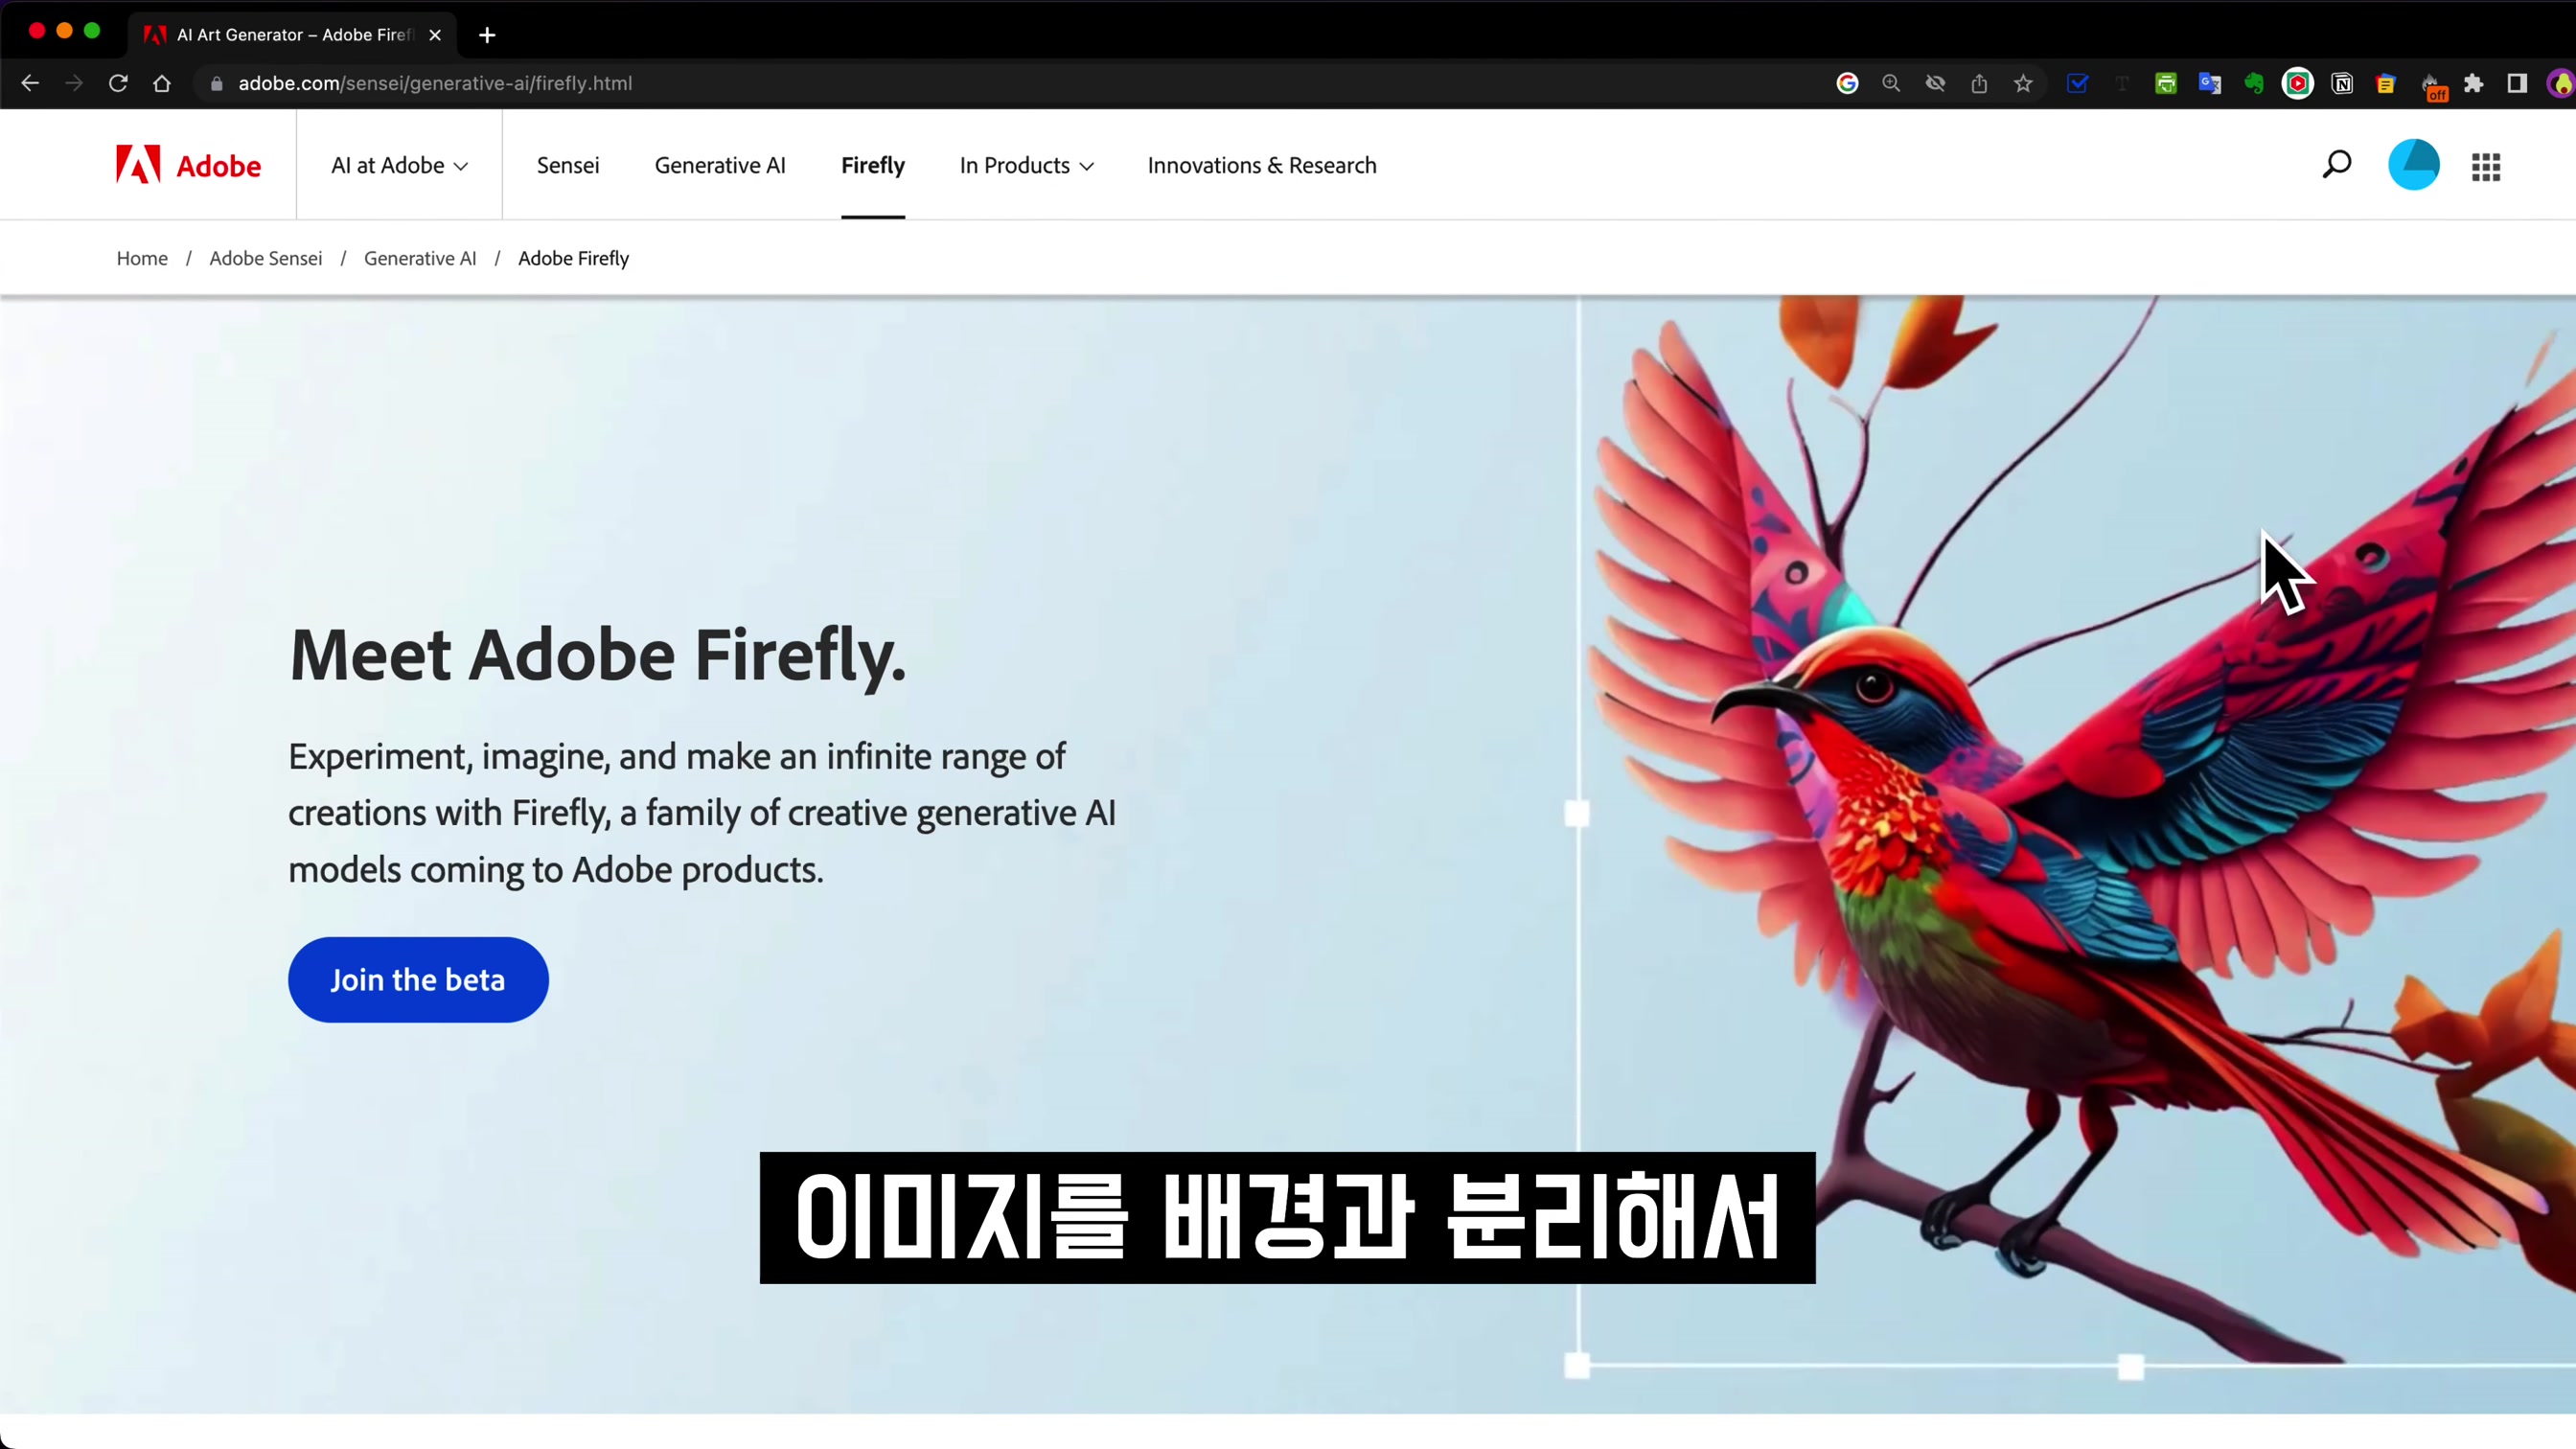Click the Adobe logo

click(x=188, y=165)
